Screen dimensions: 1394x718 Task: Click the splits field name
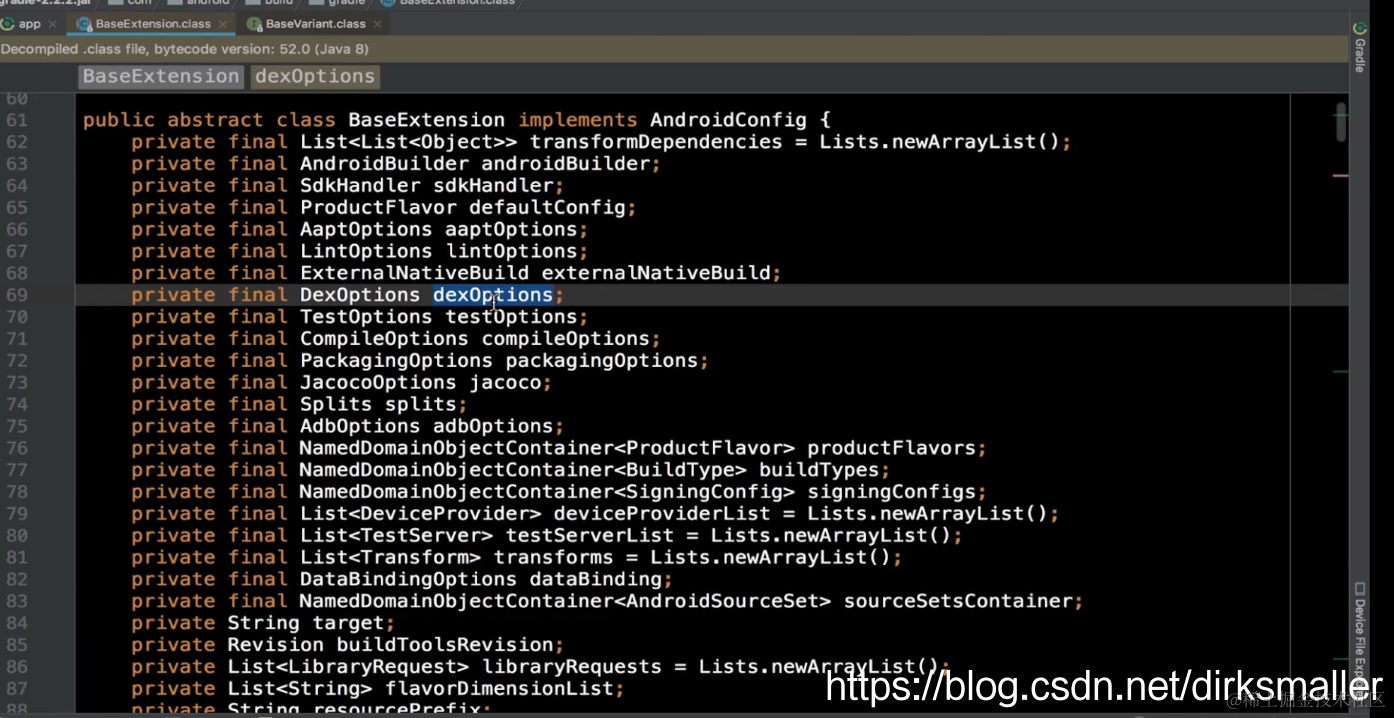point(421,405)
